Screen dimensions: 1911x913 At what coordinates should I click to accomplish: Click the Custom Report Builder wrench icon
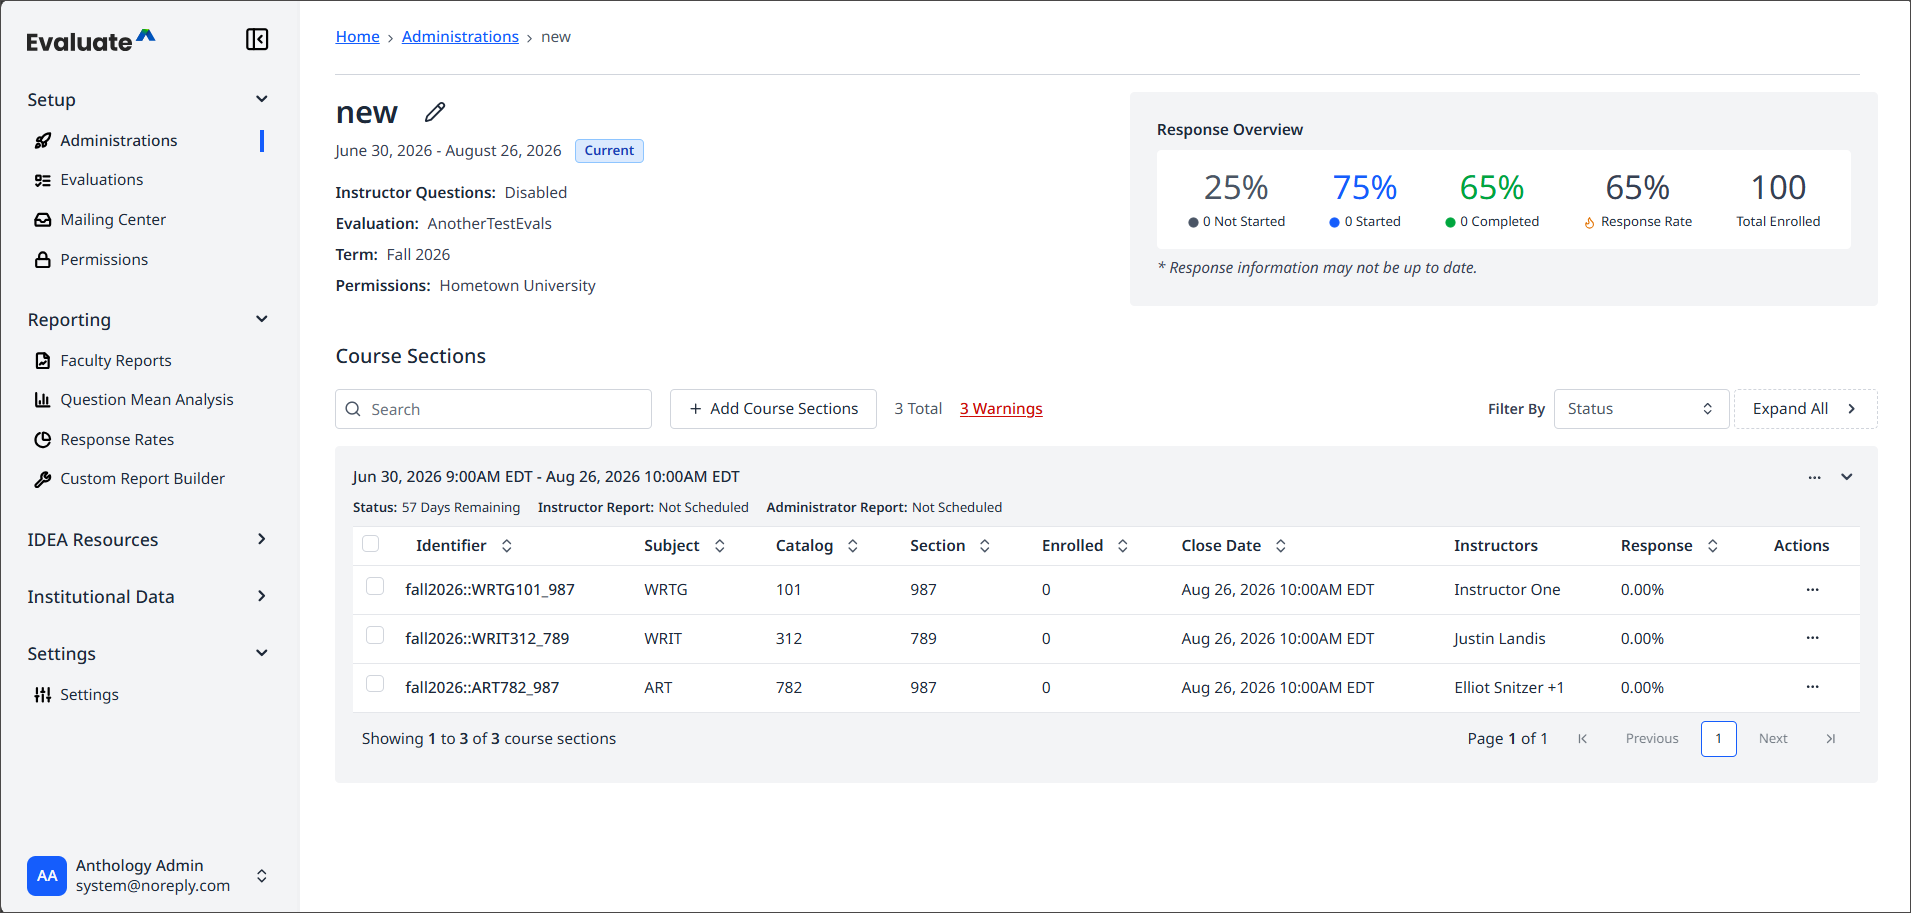pyautogui.click(x=43, y=479)
